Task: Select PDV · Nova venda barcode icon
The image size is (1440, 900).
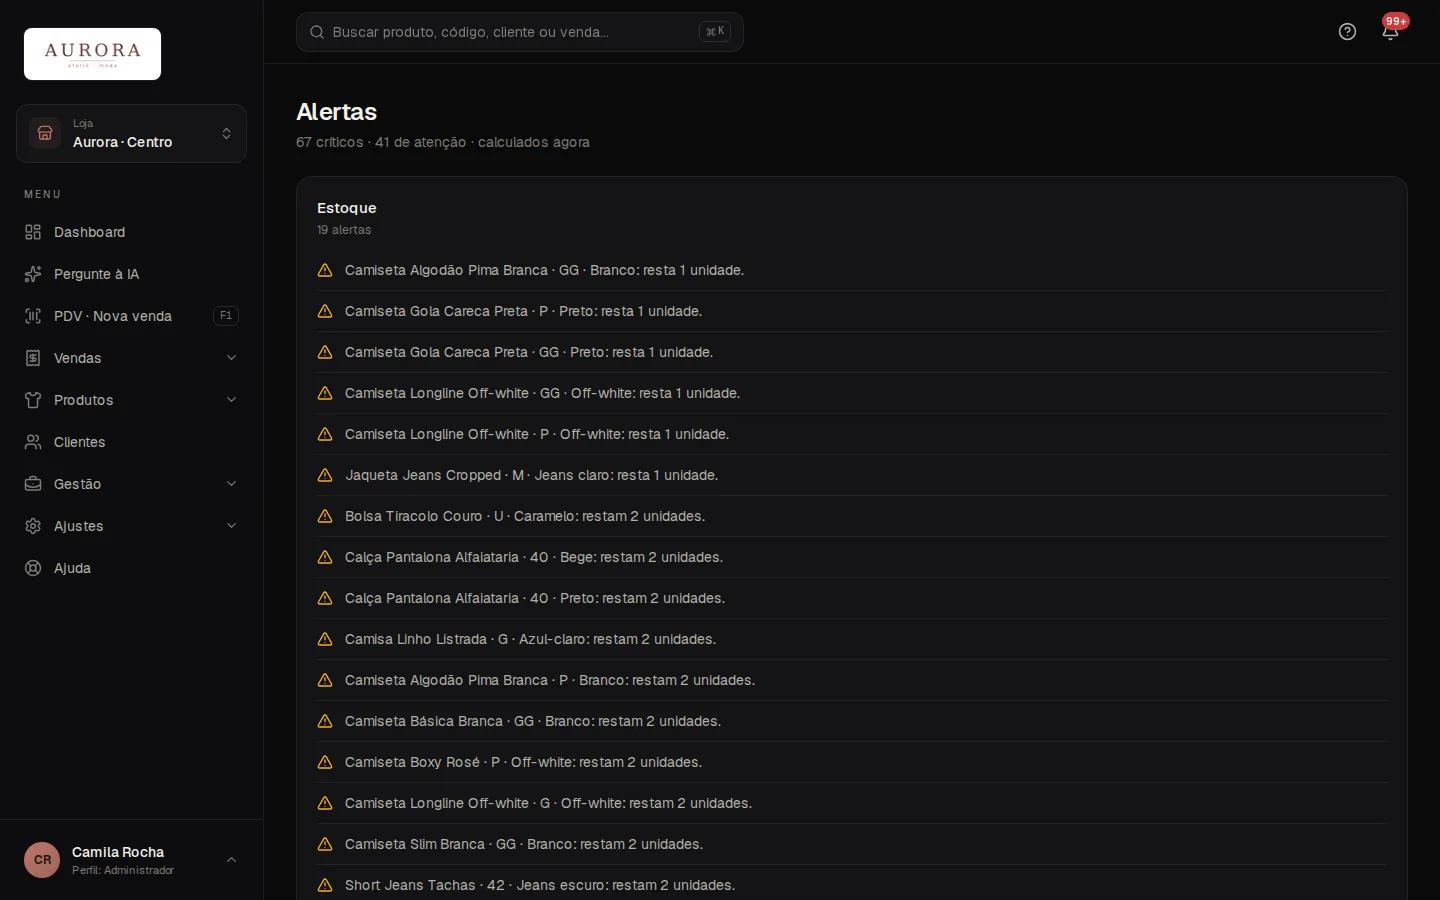Action: coord(33,316)
